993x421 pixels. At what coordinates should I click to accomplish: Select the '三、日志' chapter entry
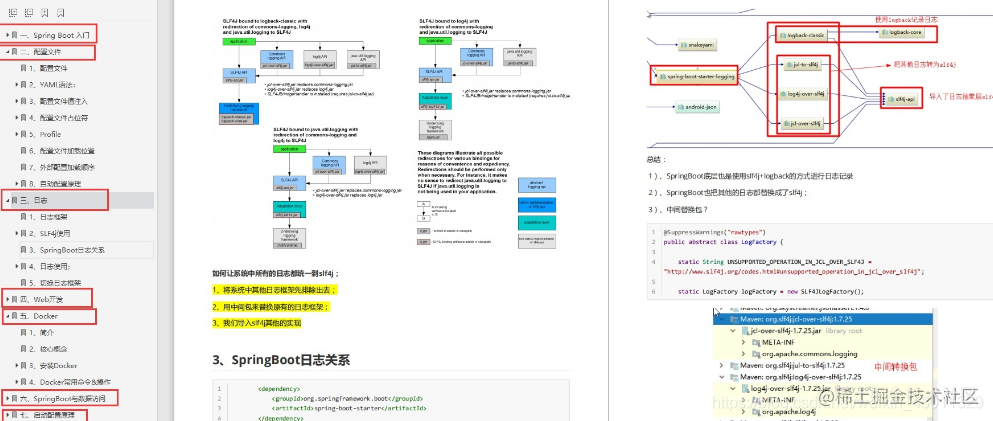point(34,201)
